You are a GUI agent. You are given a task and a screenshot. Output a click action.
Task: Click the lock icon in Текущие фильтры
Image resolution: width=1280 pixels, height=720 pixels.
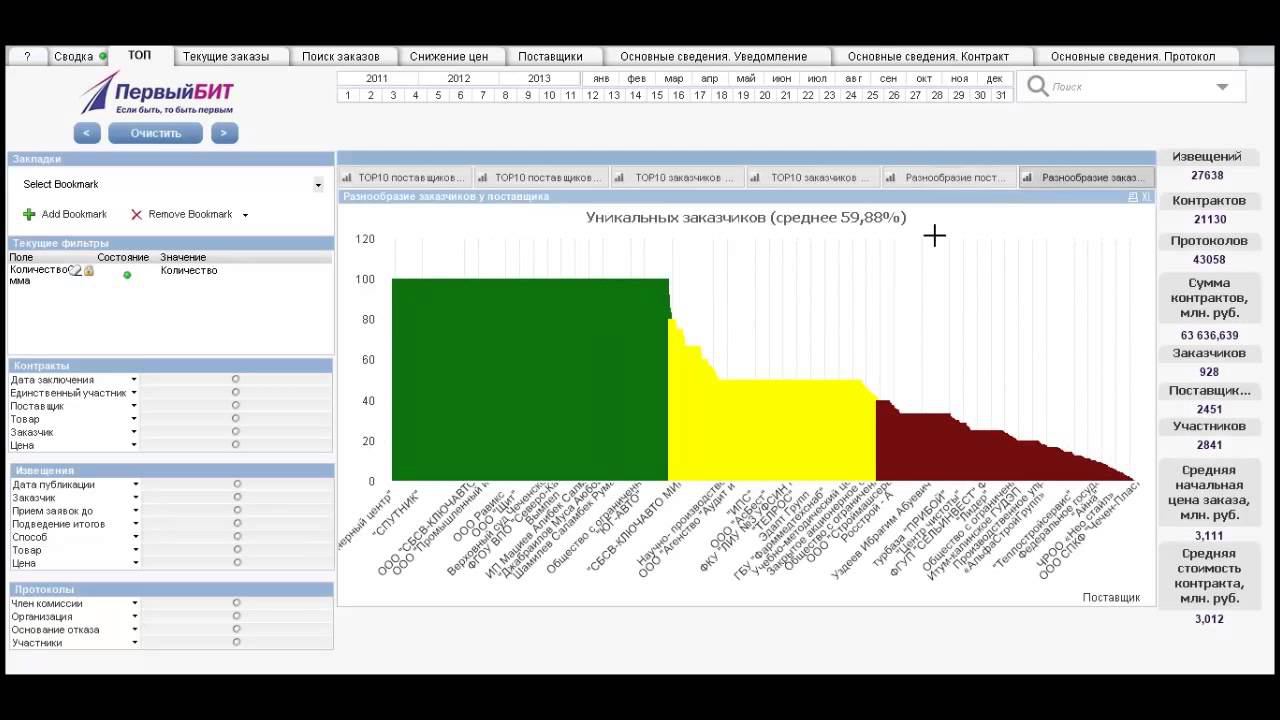click(x=89, y=270)
